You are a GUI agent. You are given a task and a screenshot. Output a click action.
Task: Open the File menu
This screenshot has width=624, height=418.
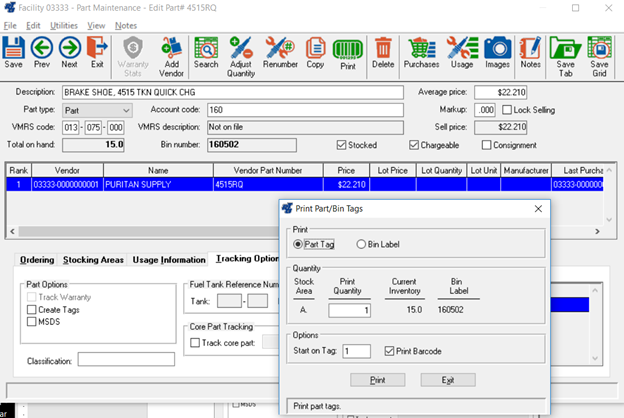10,25
